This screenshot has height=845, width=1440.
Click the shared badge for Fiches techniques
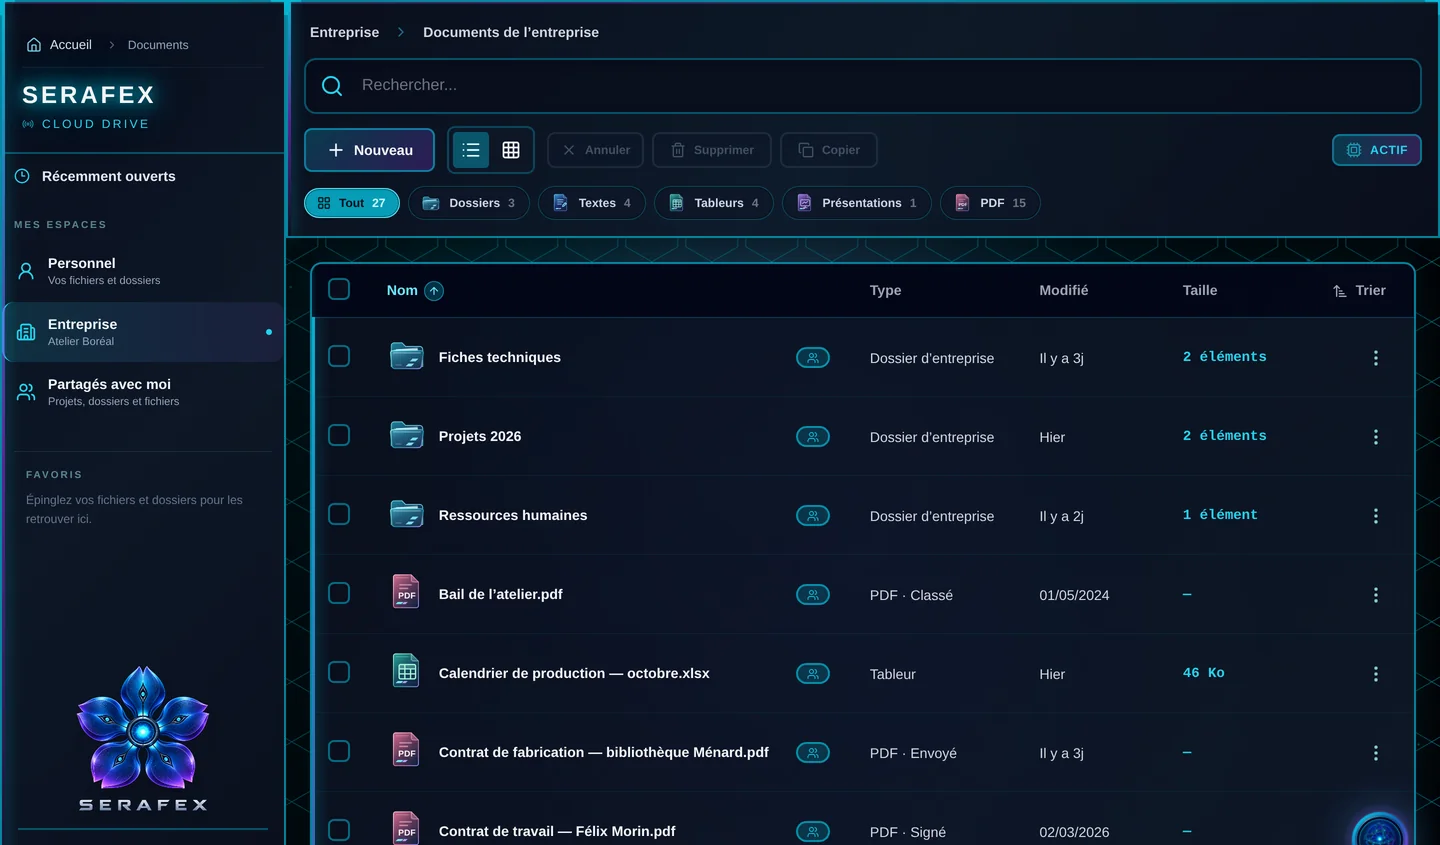(813, 357)
